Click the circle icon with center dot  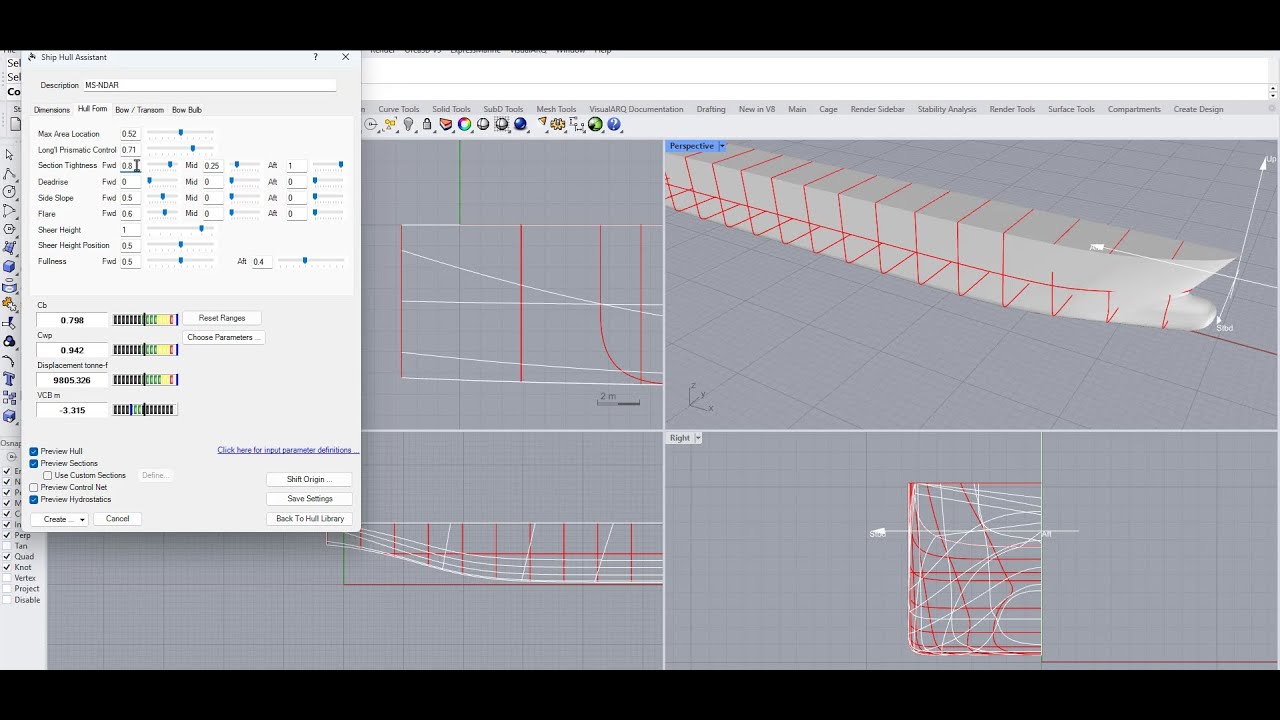371,125
